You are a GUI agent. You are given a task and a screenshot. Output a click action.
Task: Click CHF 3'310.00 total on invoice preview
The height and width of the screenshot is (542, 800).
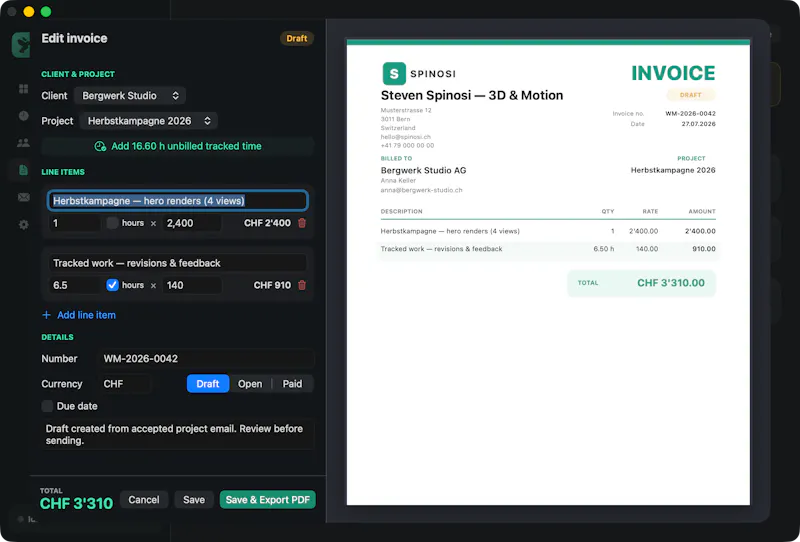(671, 283)
